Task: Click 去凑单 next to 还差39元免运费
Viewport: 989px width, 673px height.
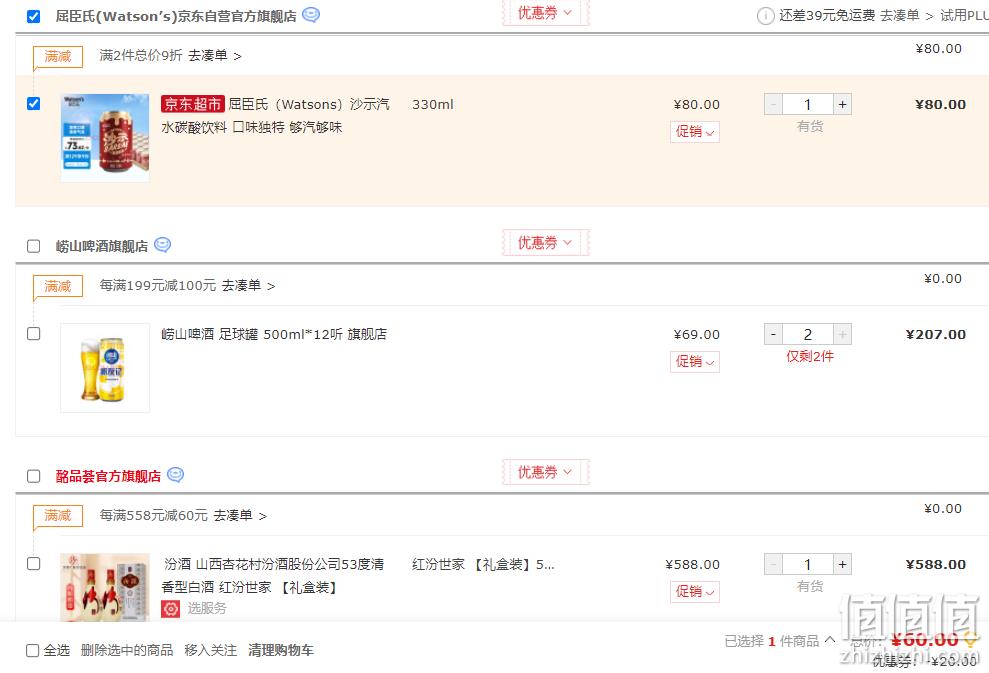Action: click(906, 16)
